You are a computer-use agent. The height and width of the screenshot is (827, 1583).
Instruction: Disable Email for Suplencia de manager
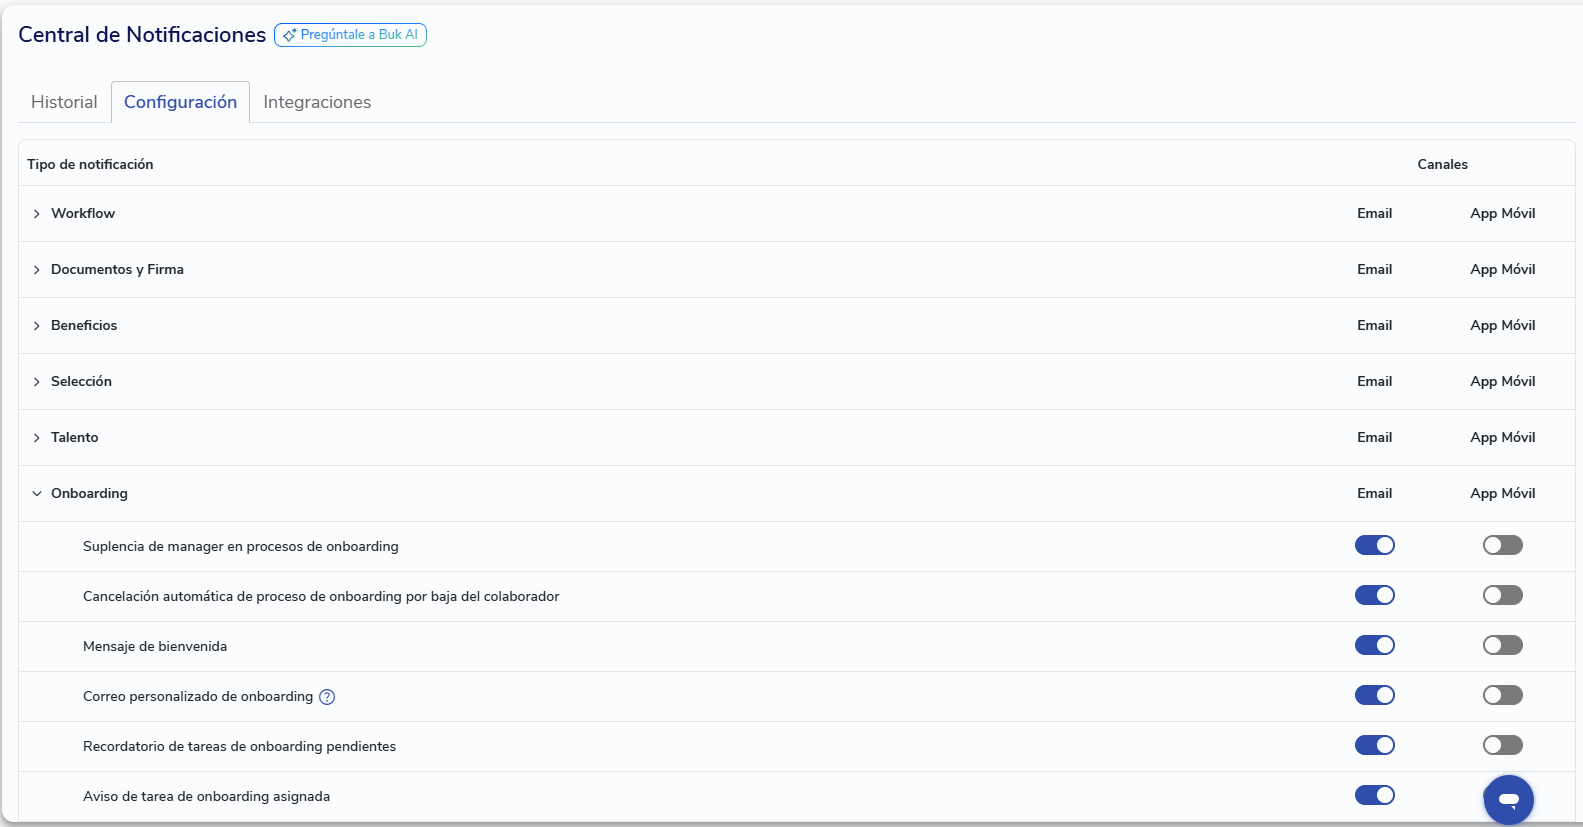pos(1374,545)
